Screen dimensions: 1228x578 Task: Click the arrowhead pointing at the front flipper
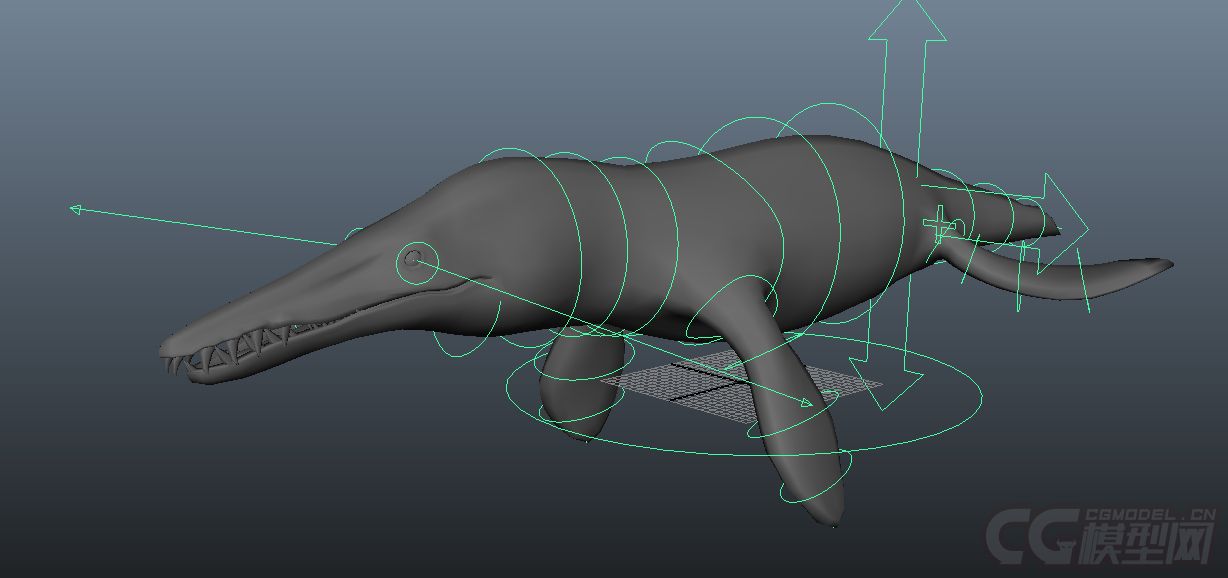805,403
